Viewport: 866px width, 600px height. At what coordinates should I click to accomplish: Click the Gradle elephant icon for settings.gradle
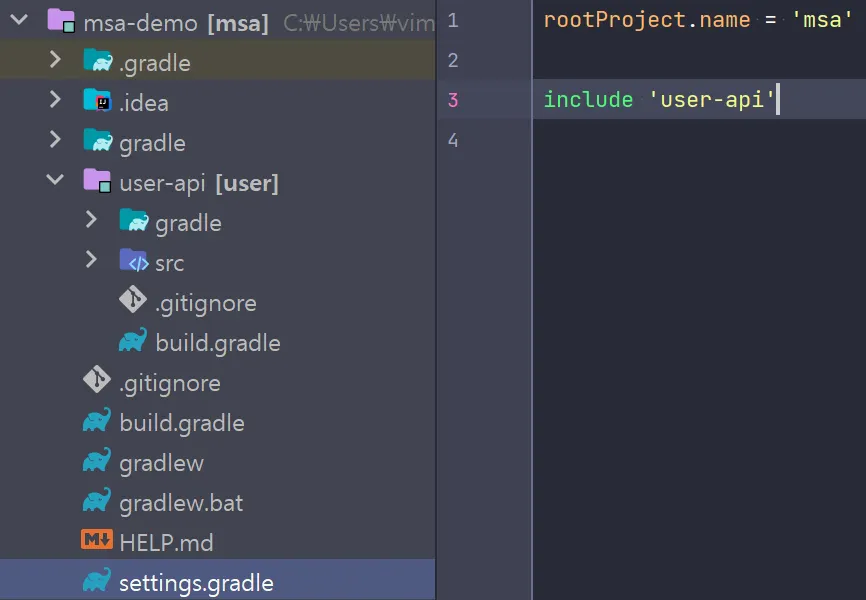point(97,582)
